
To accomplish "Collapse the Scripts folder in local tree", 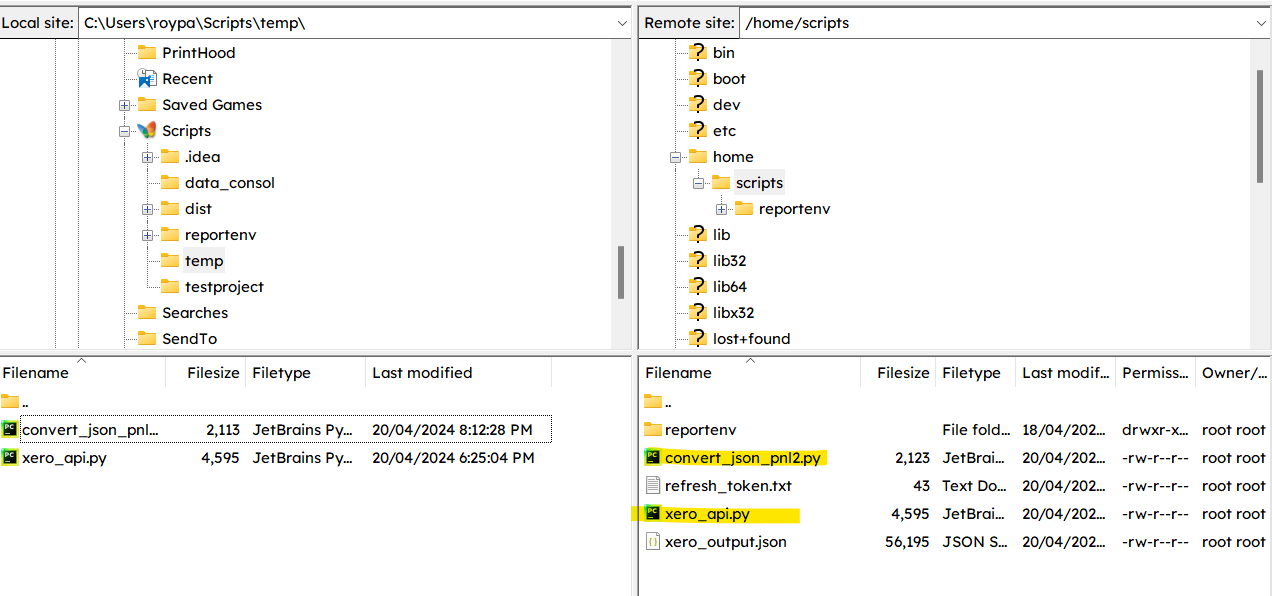I will click(x=124, y=131).
